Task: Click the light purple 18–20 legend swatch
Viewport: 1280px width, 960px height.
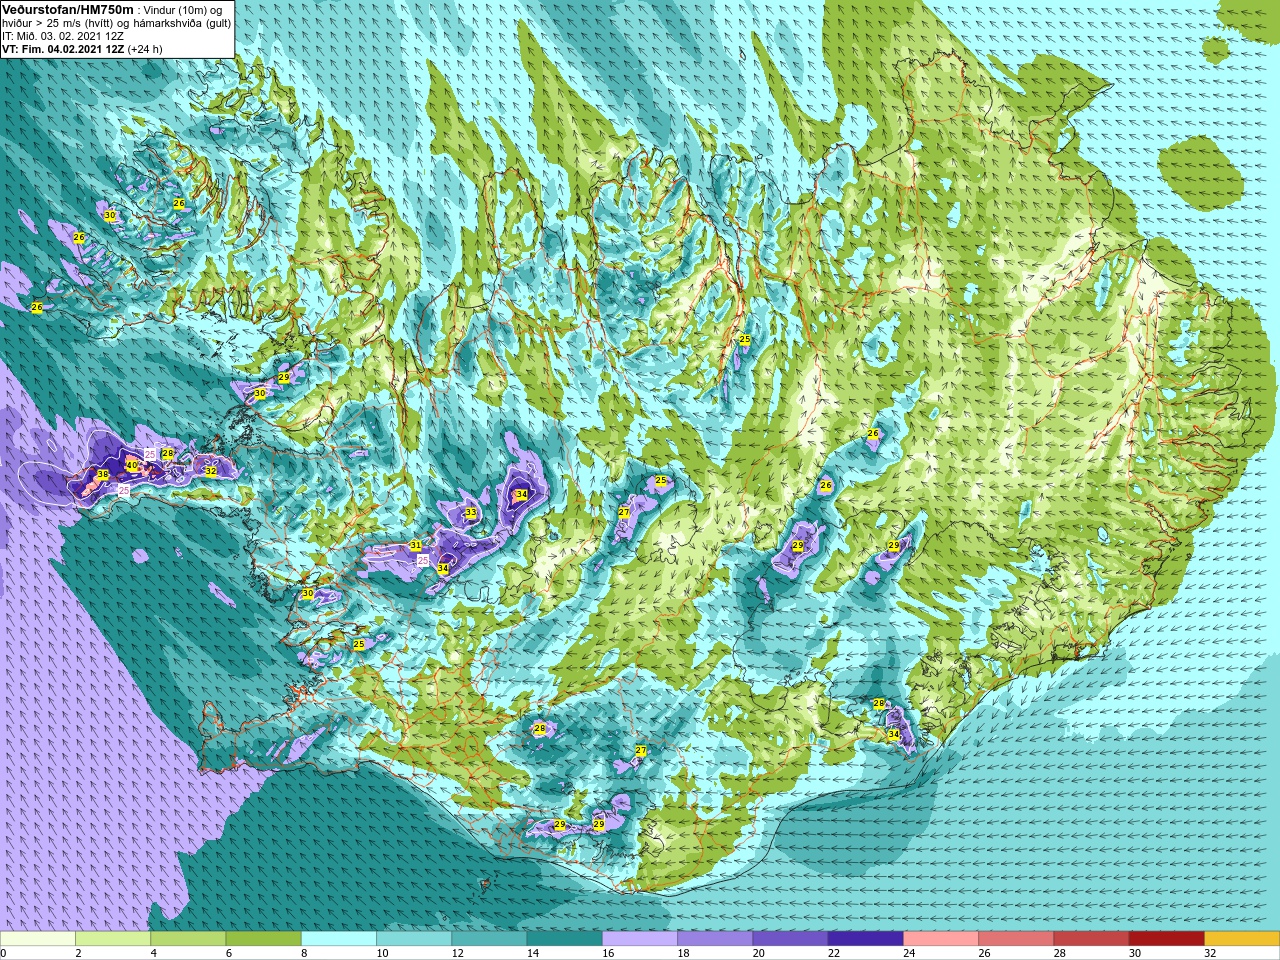Action: 715,939
